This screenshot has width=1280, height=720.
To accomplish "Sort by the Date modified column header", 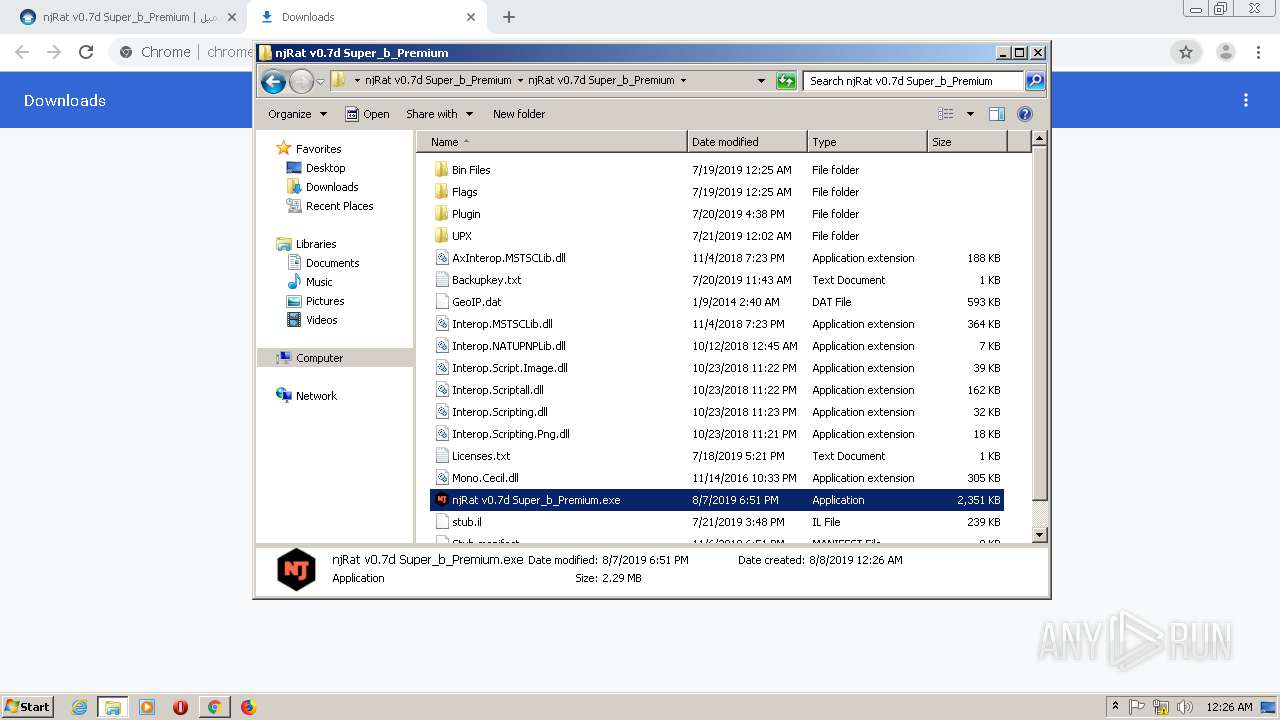I will (747, 142).
